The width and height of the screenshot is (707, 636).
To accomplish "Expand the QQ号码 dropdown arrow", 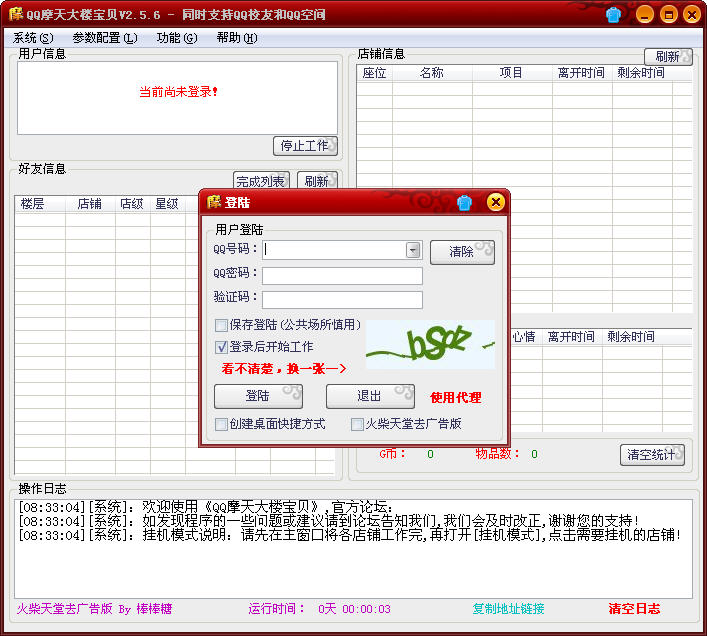I will tap(413, 250).
